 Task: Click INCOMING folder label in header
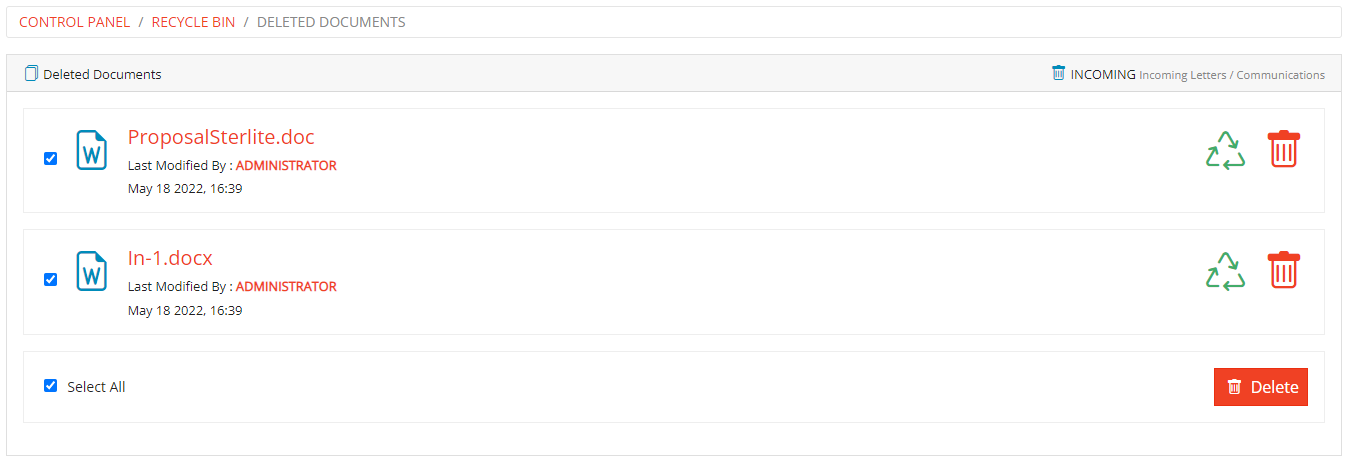pyautogui.click(x=1103, y=74)
